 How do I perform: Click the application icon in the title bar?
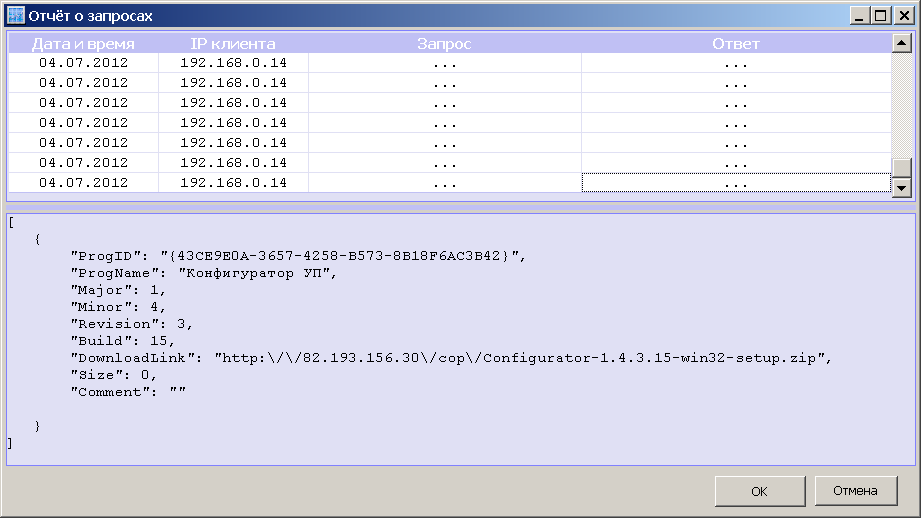click(15, 15)
